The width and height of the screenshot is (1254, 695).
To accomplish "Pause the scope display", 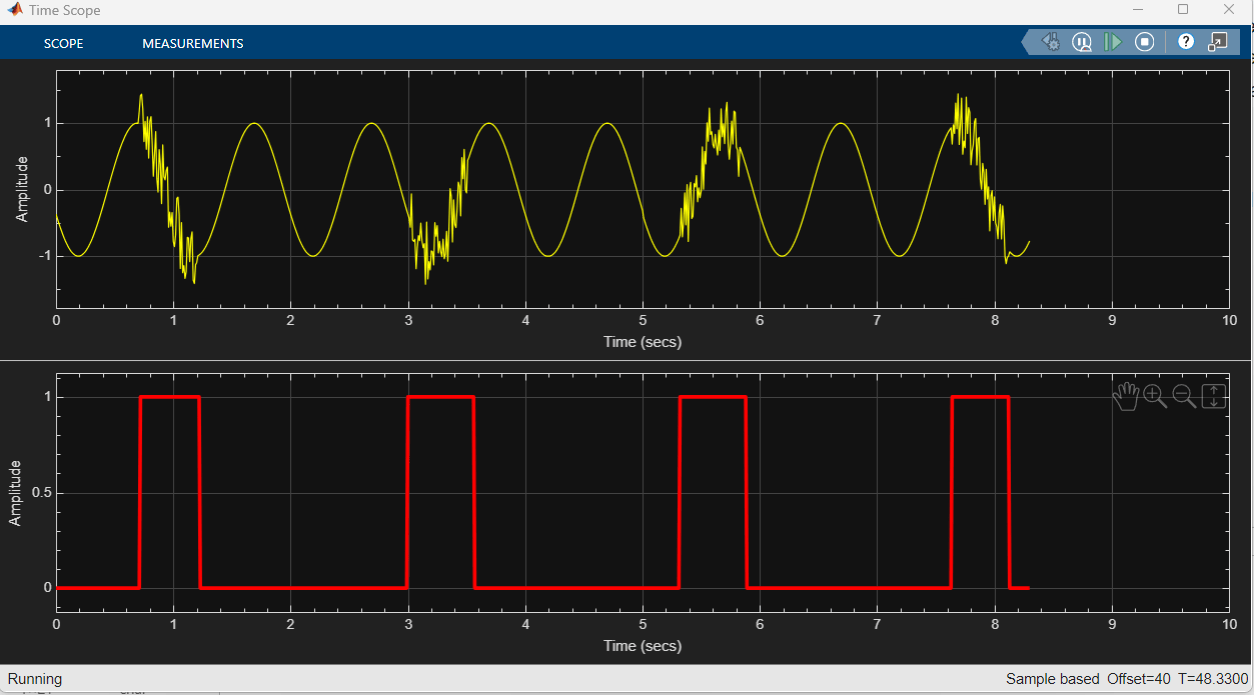I will tap(1082, 42).
